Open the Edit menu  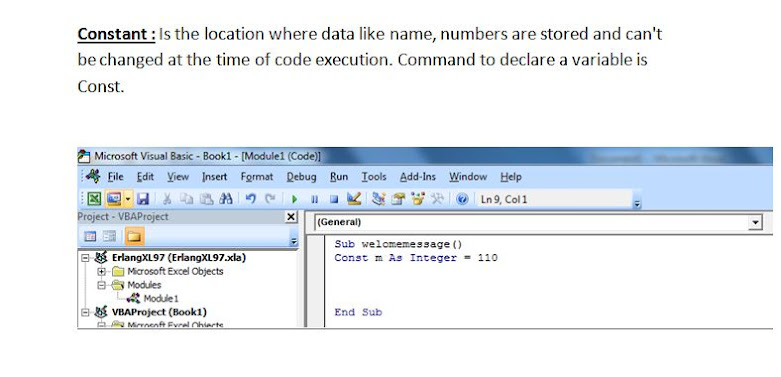[x=145, y=177]
